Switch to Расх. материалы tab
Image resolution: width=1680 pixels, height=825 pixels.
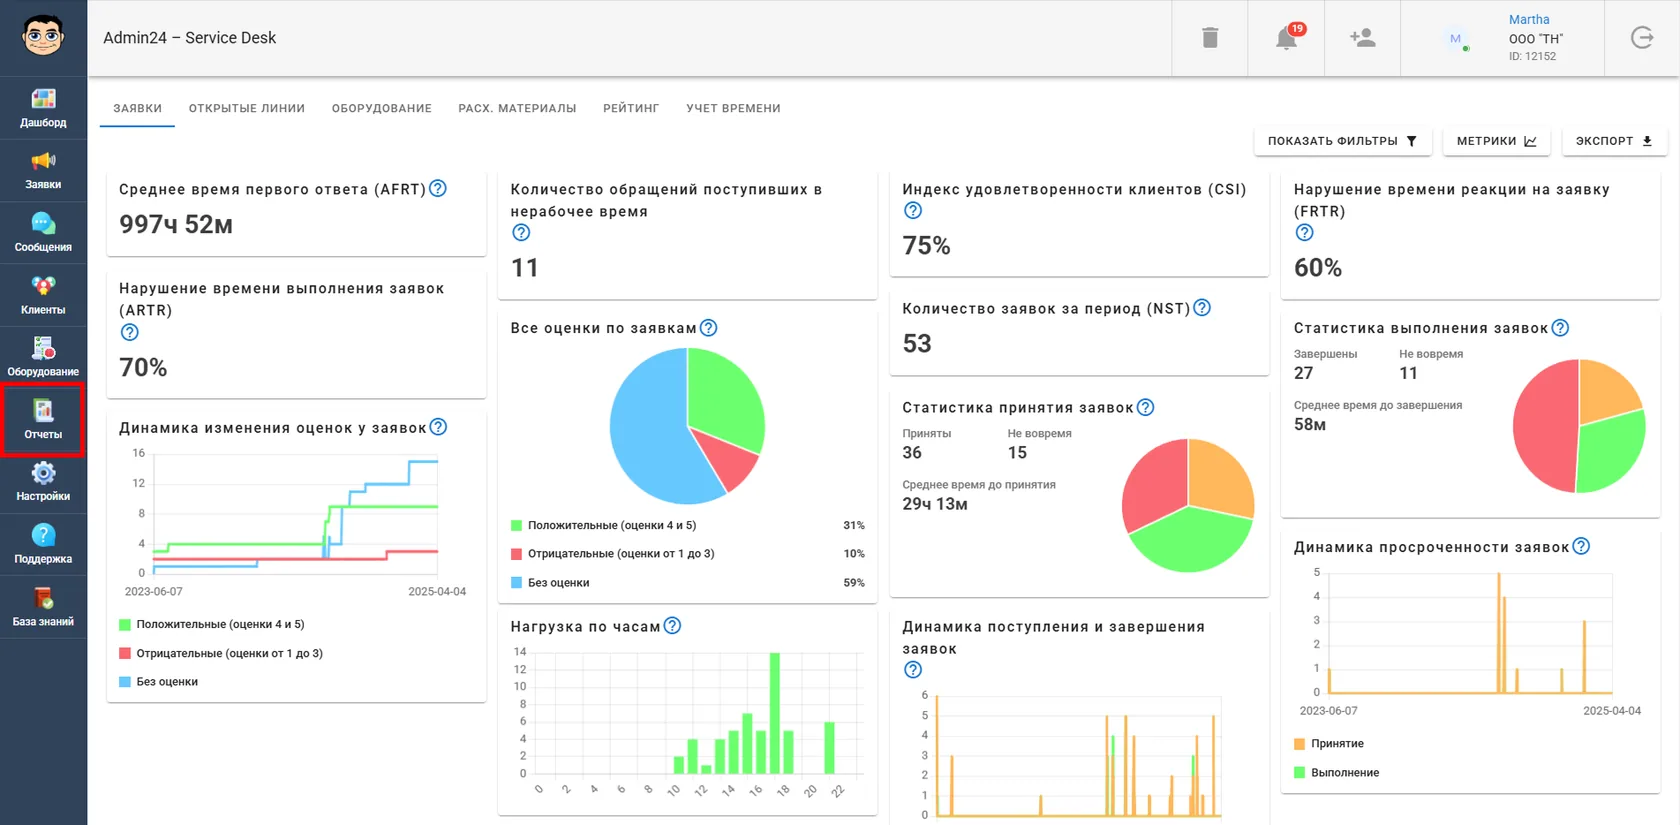(517, 108)
